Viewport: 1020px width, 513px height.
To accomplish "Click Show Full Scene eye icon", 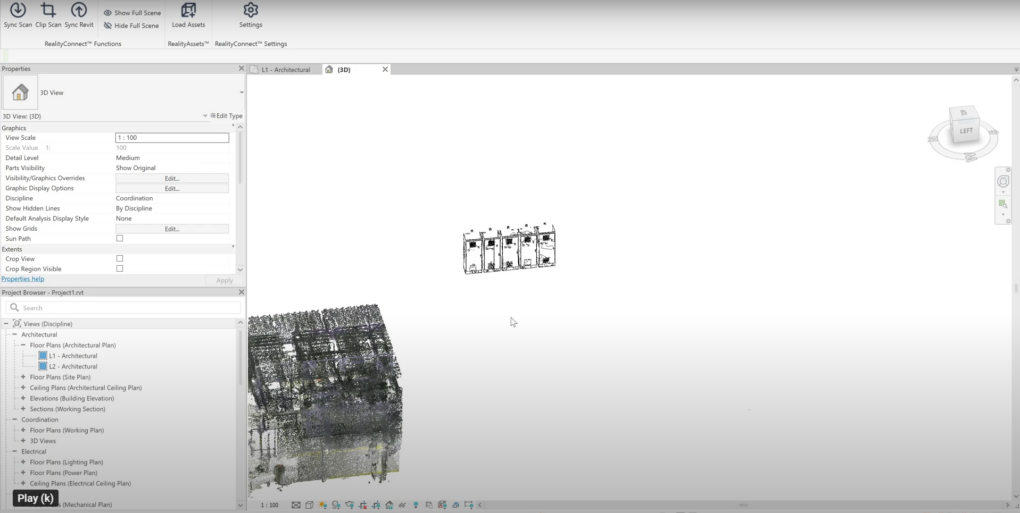I will [x=108, y=13].
